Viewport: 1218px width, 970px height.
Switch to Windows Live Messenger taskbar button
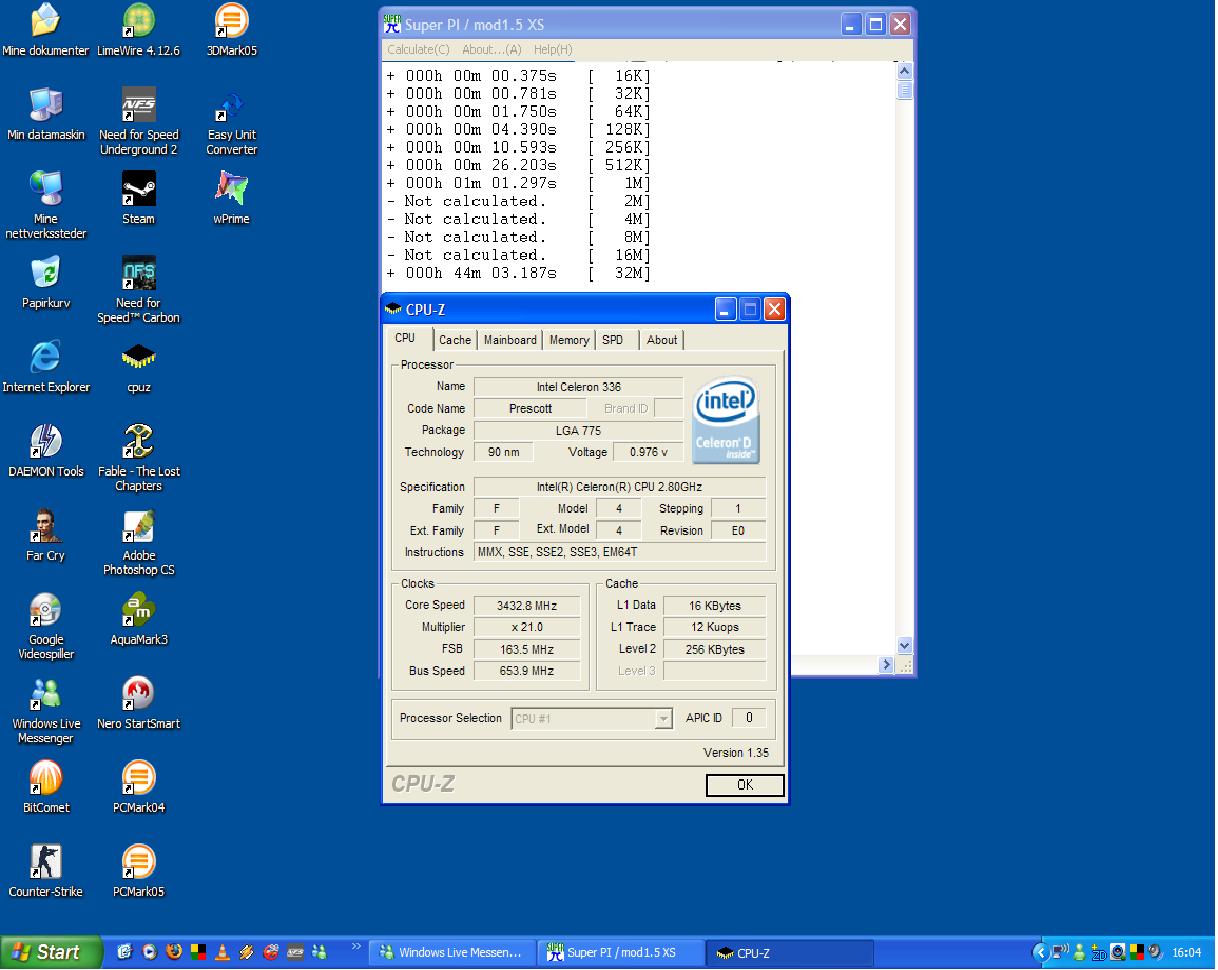[452, 953]
